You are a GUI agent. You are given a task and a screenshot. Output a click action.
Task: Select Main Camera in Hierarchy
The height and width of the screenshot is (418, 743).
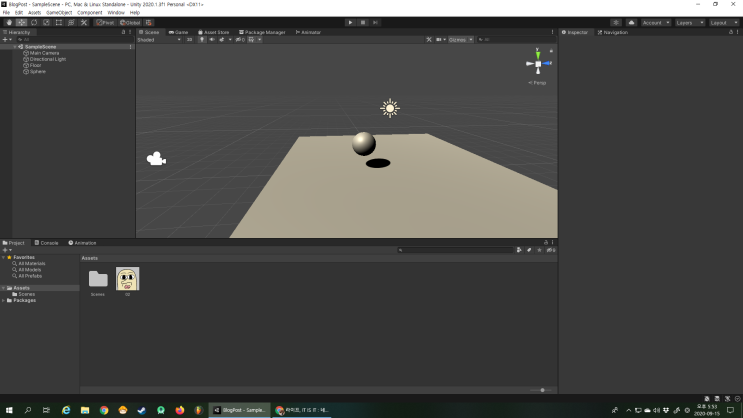point(44,53)
